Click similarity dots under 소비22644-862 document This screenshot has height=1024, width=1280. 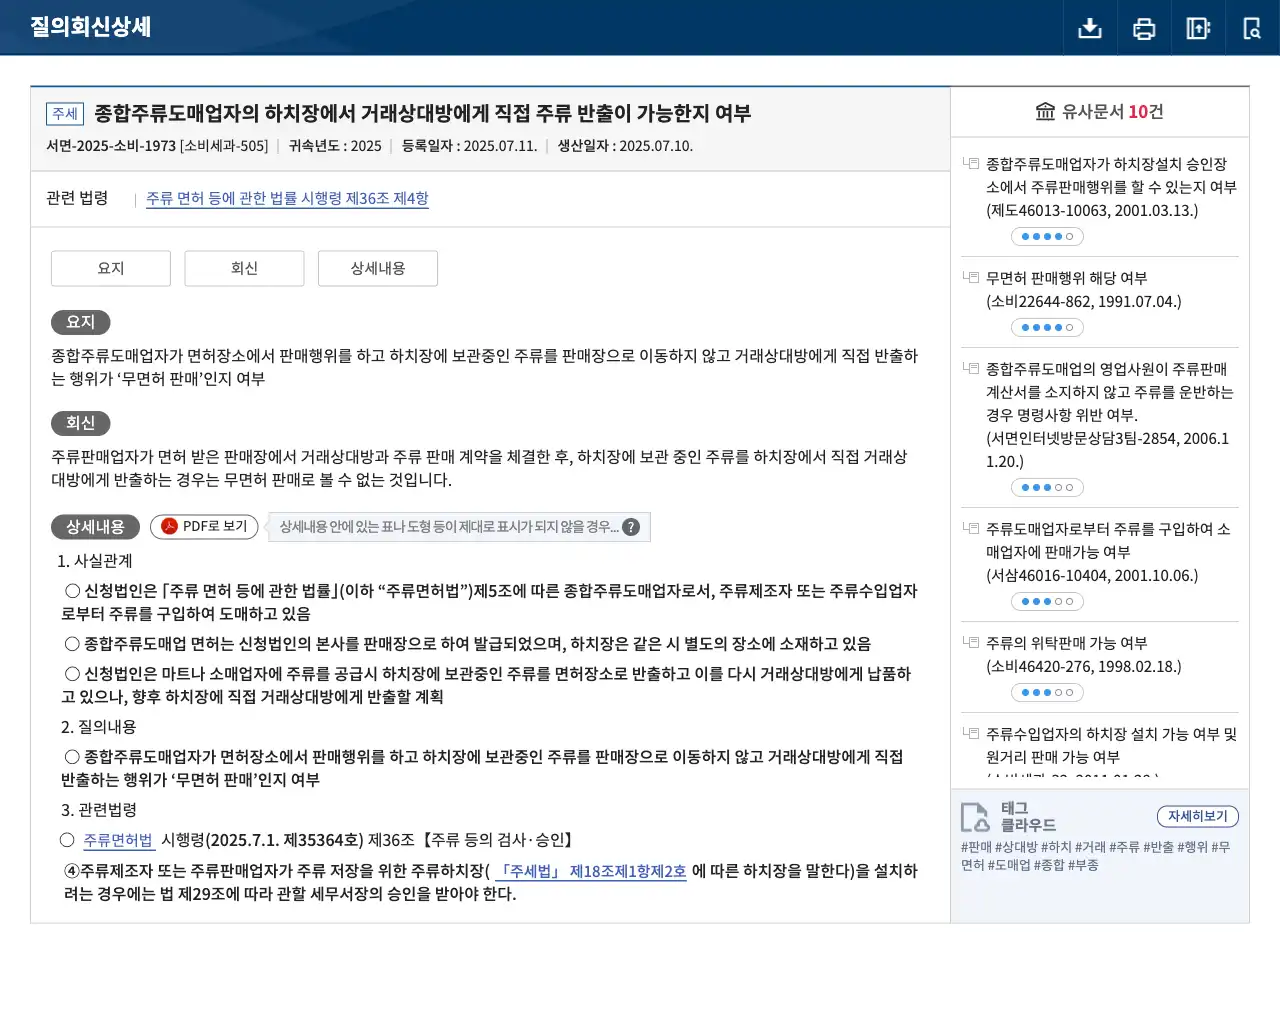coord(1047,328)
